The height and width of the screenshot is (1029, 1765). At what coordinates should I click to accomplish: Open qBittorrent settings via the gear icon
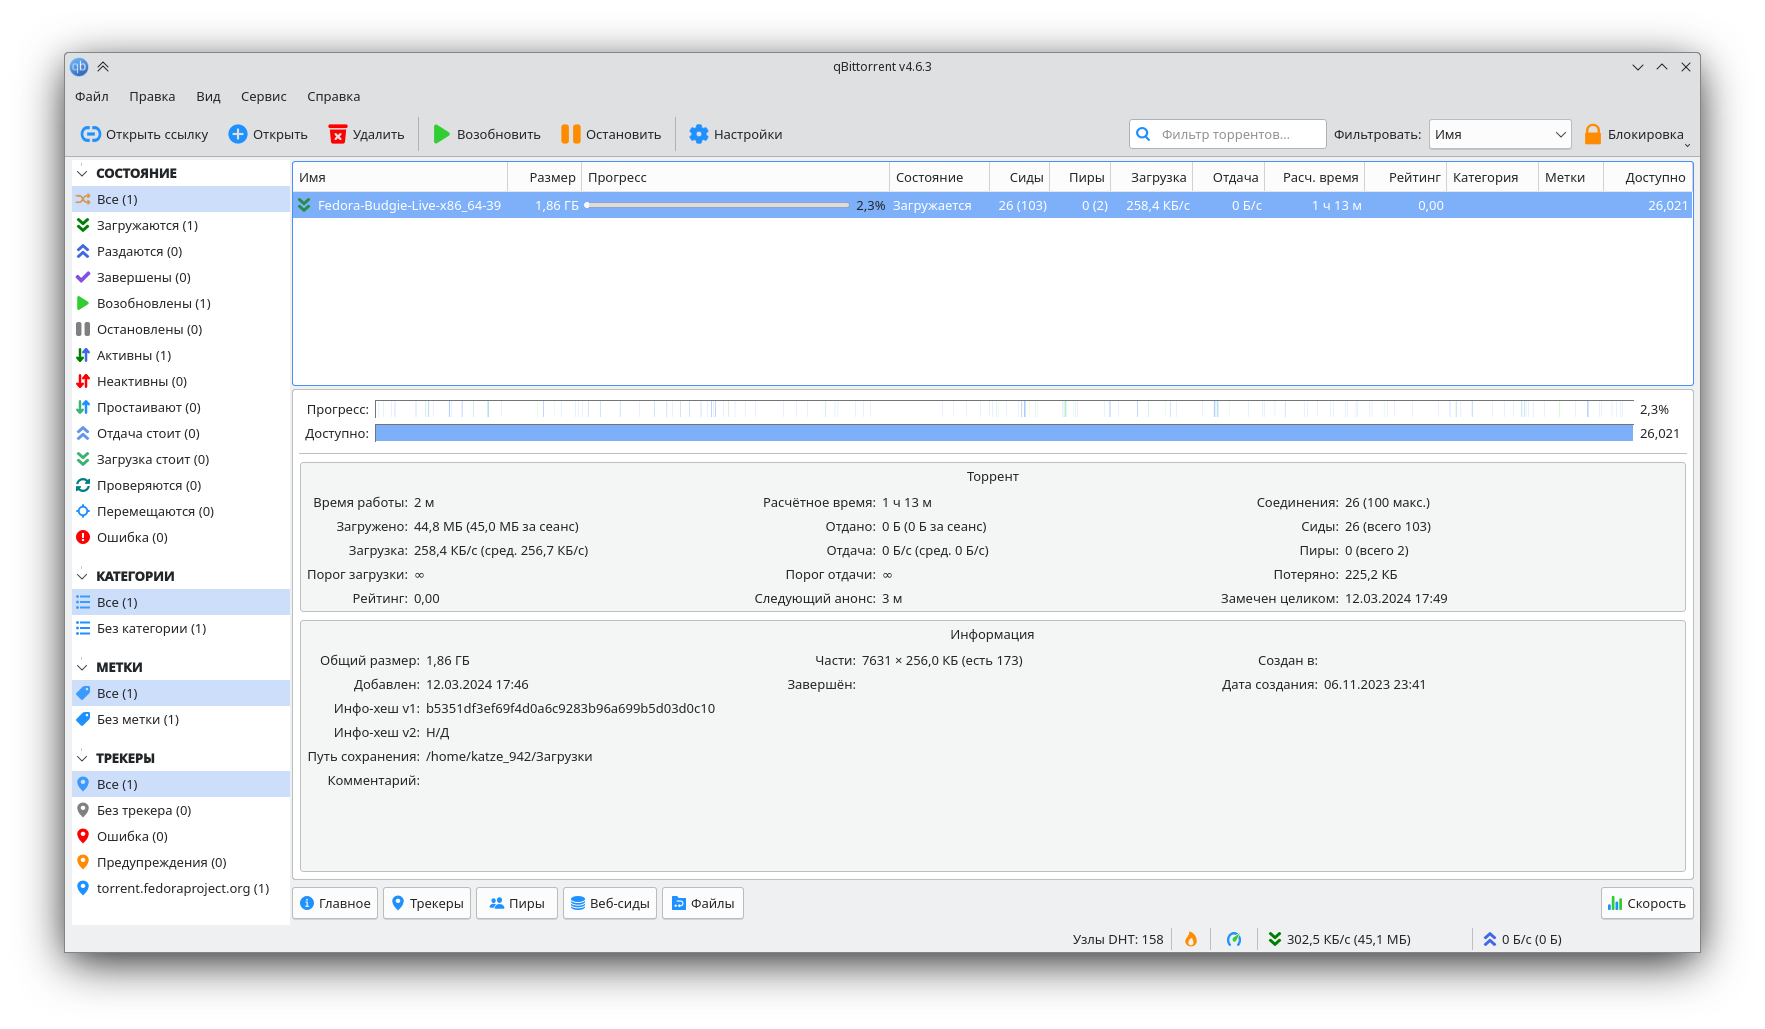(x=700, y=133)
